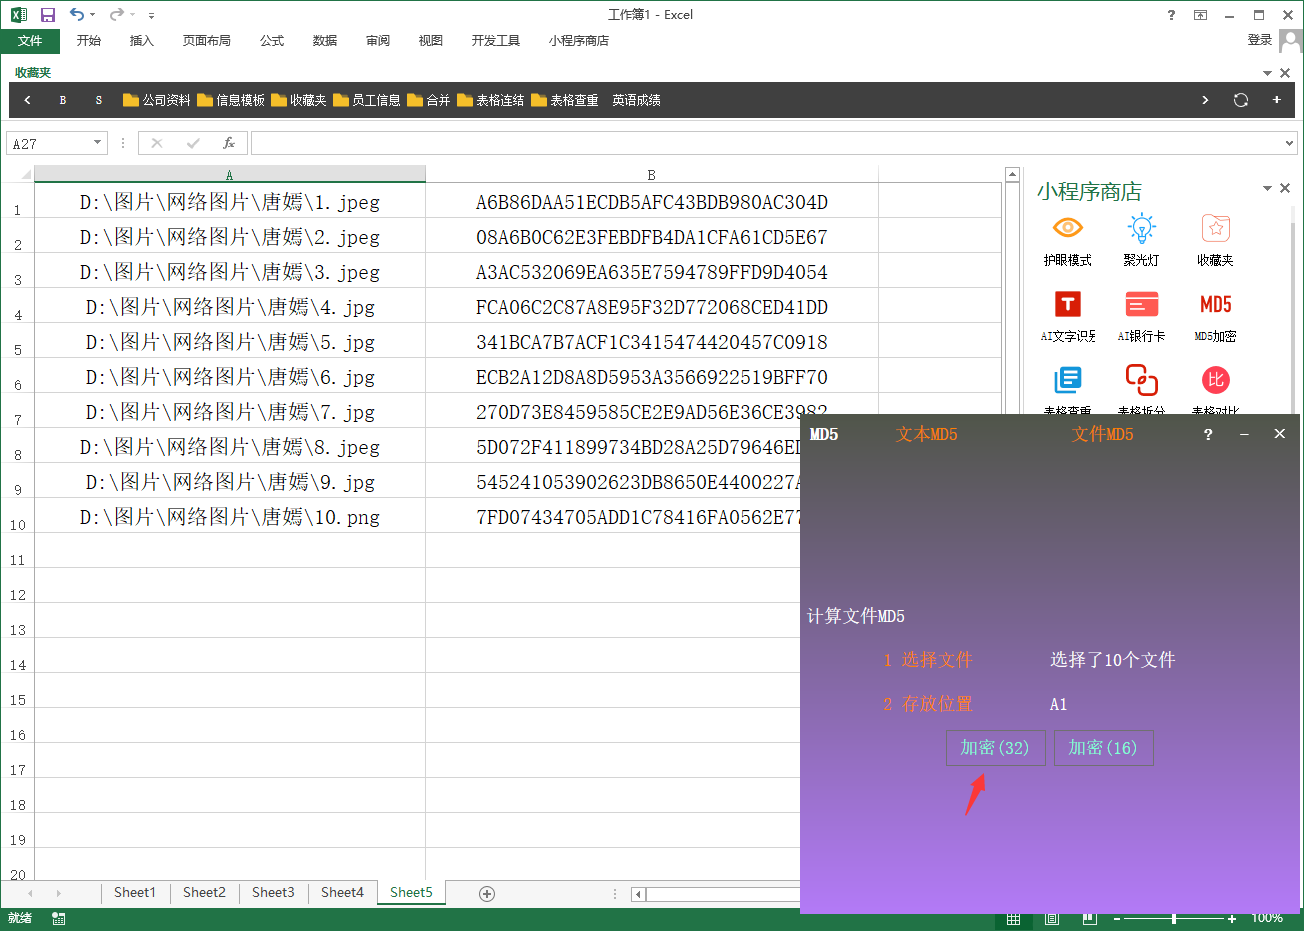Click 选择文件 to choose files
Image resolution: width=1304 pixels, height=931 pixels.
point(927,660)
